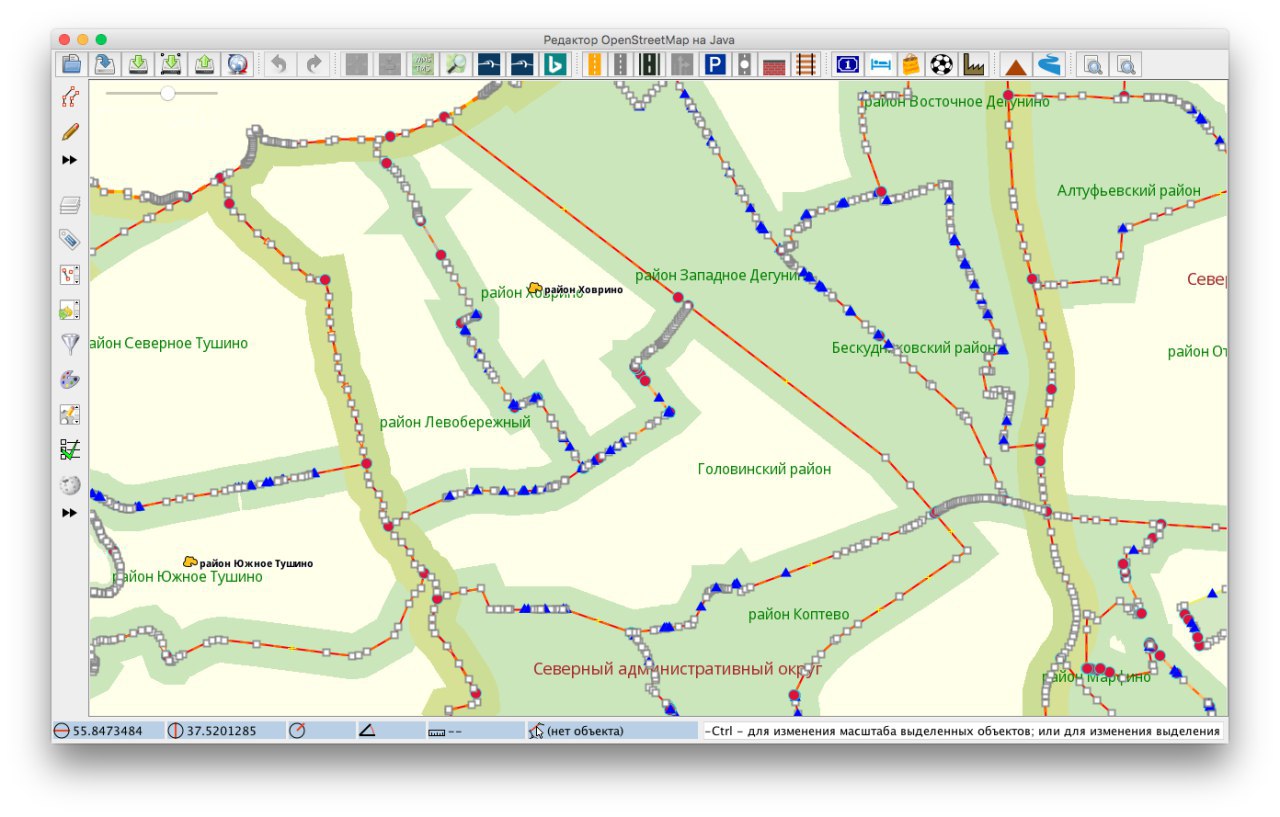Viewport: 1280px width, 817px height.
Task: Expand more edit tools double arrow
Action: pyautogui.click(x=69, y=160)
